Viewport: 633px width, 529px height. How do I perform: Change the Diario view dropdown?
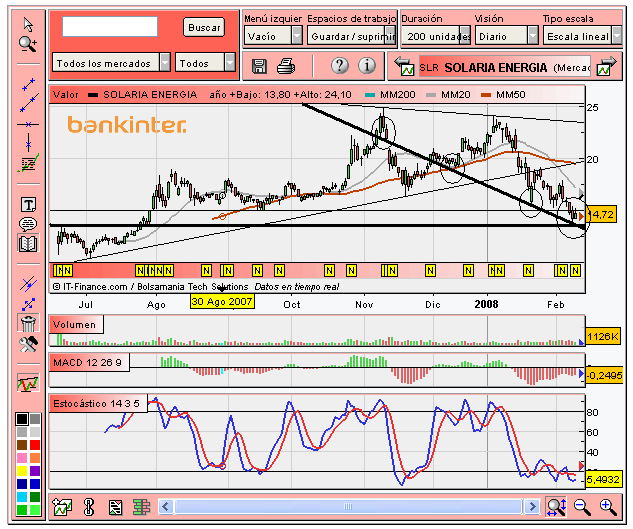coord(507,36)
